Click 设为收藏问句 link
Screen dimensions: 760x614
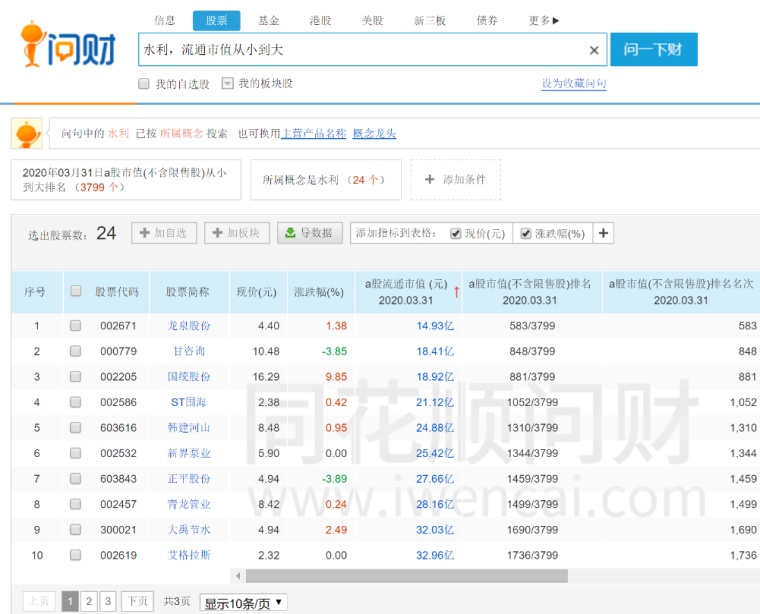coord(574,83)
